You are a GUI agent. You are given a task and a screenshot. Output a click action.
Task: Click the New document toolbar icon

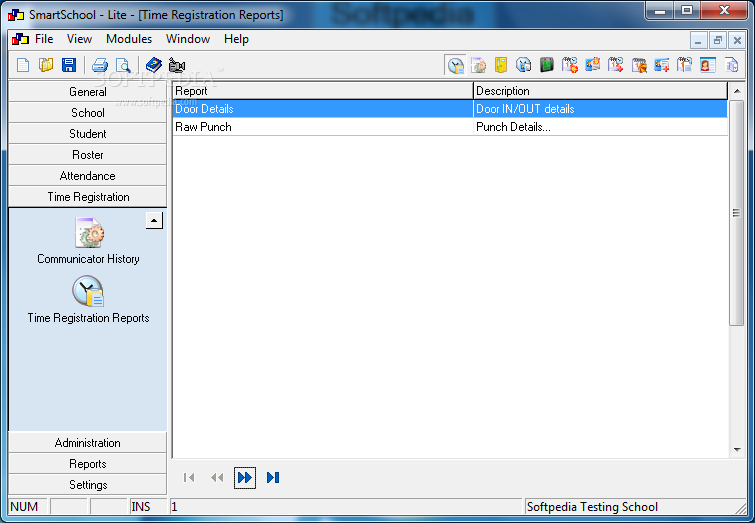coord(23,65)
